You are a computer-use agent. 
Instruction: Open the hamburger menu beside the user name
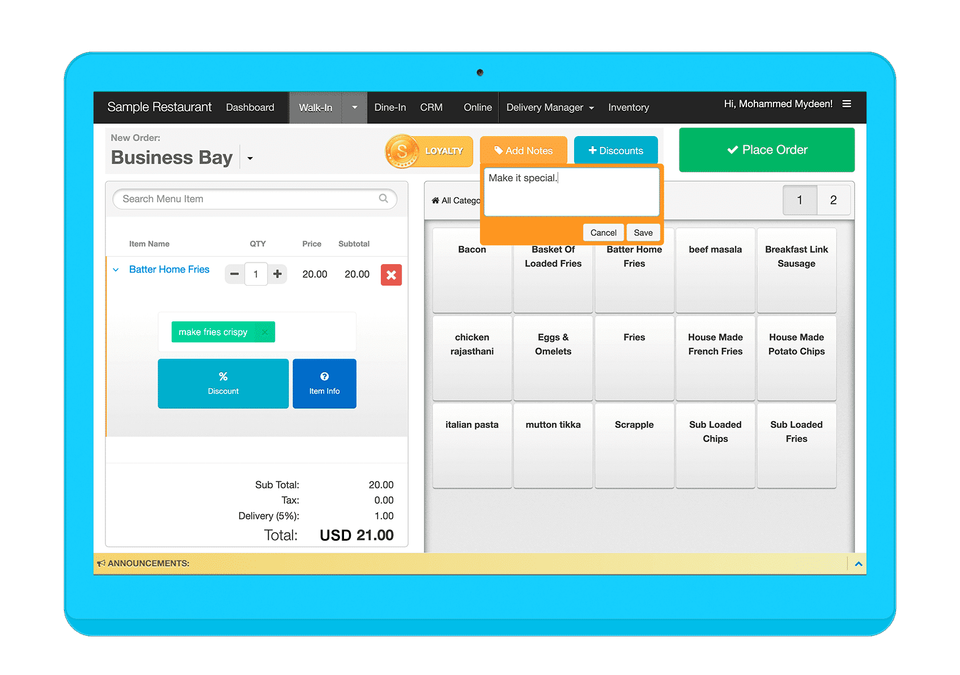coord(847,104)
